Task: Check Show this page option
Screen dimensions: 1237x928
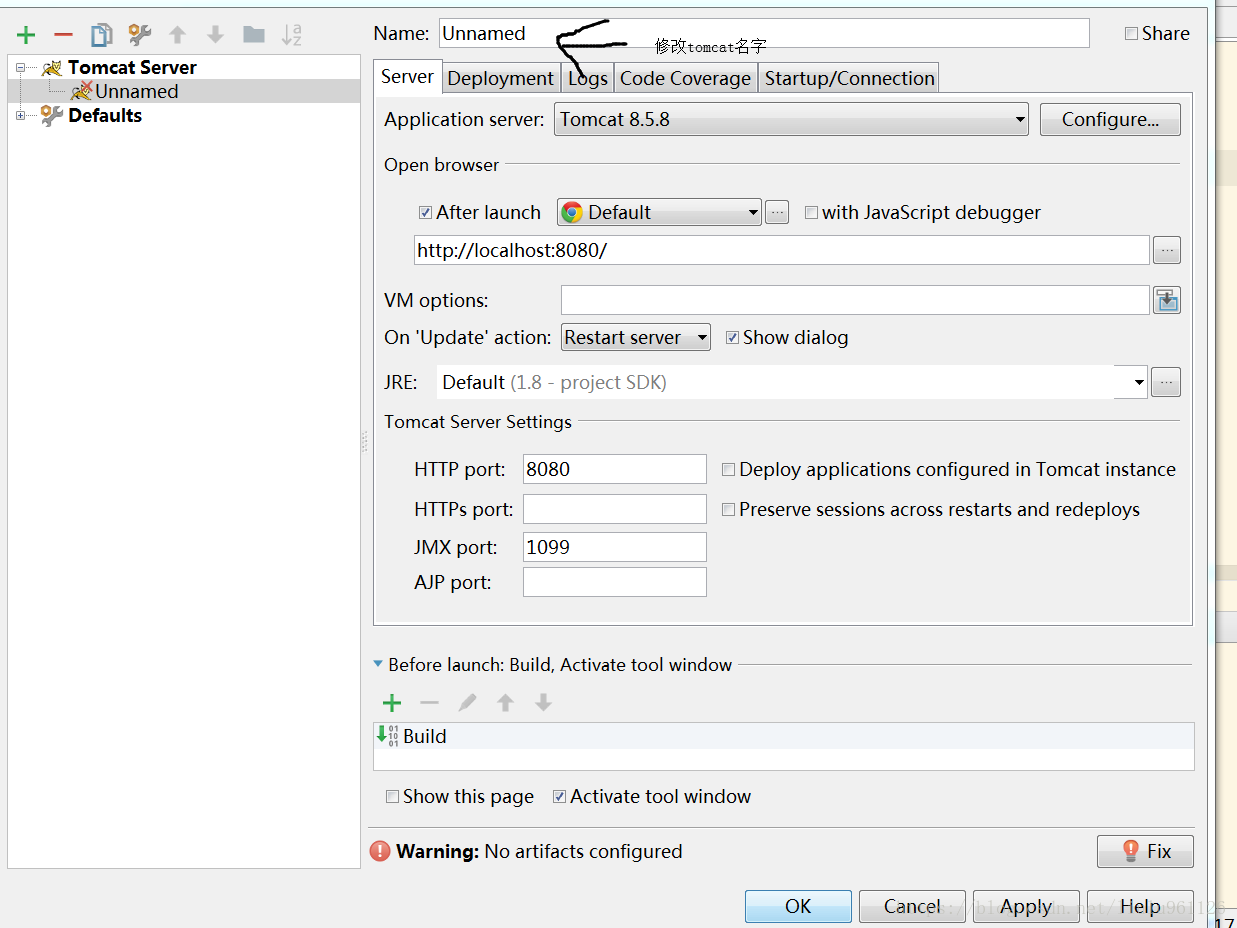Action: (393, 797)
